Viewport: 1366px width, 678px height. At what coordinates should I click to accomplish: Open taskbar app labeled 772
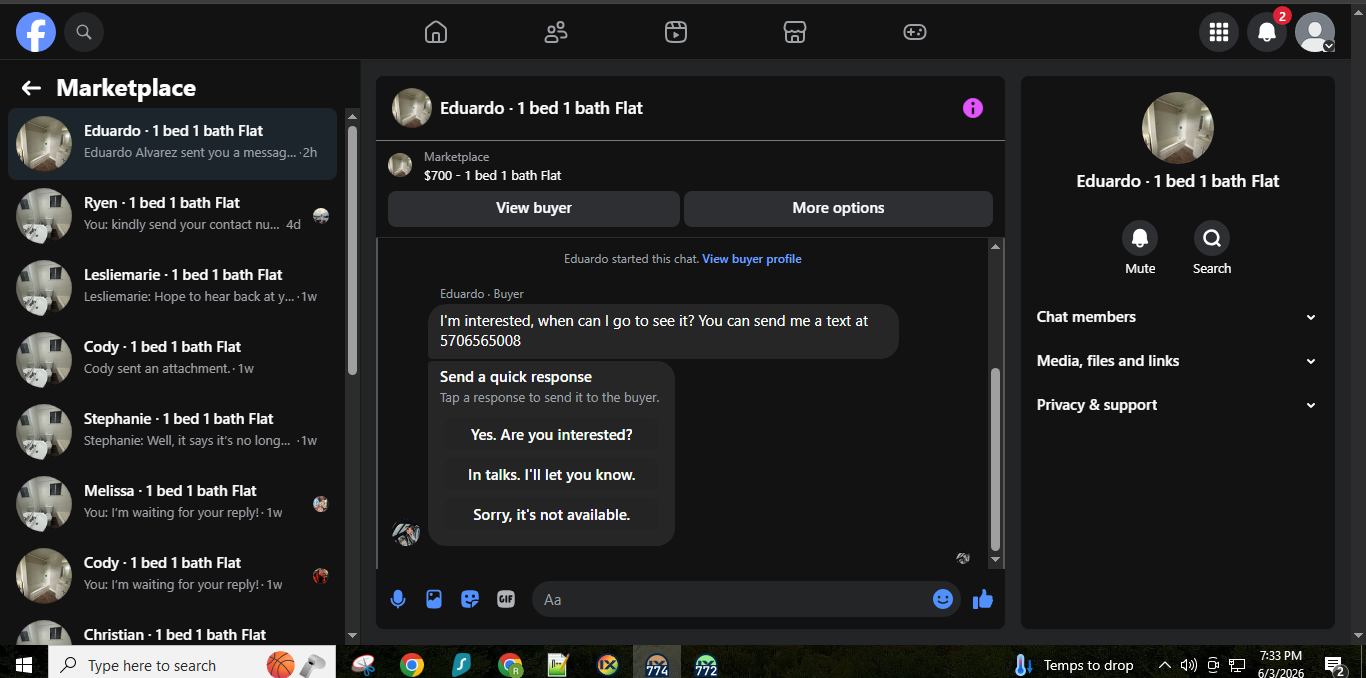(706, 665)
